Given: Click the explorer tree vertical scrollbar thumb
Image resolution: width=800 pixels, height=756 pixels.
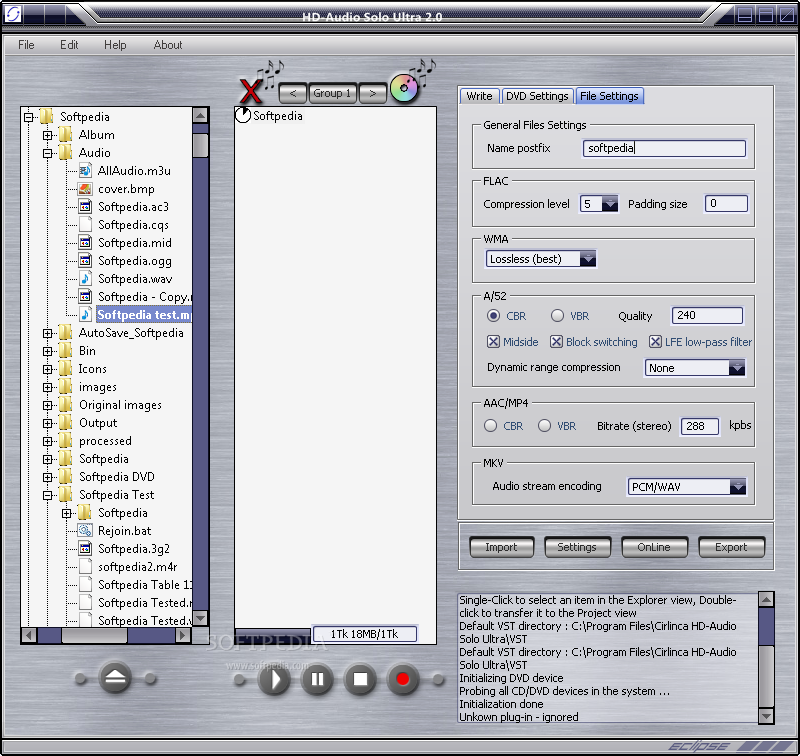Looking at the screenshot, I should (x=201, y=145).
